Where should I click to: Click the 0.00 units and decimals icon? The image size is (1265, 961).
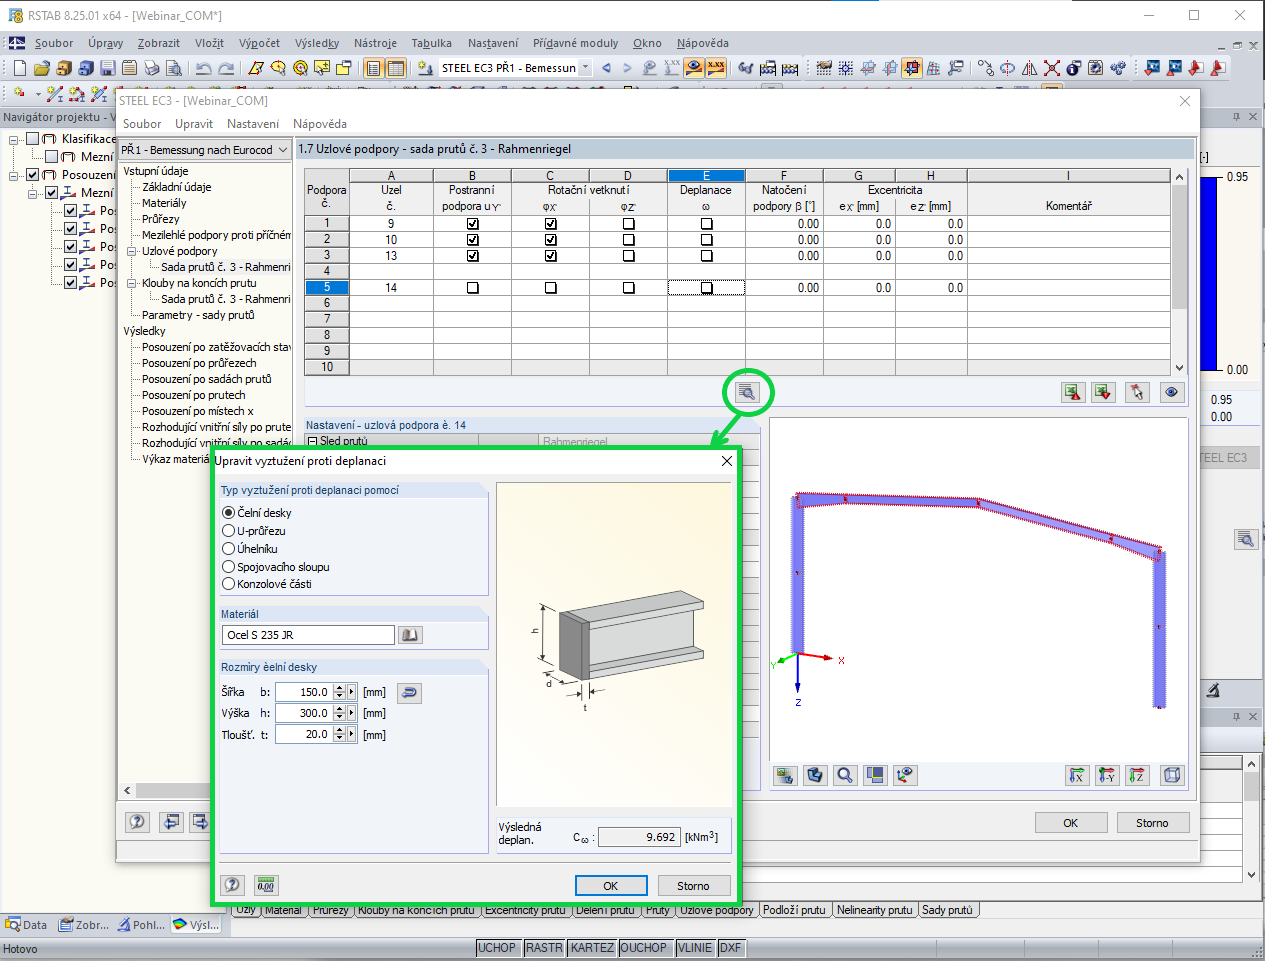265,885
